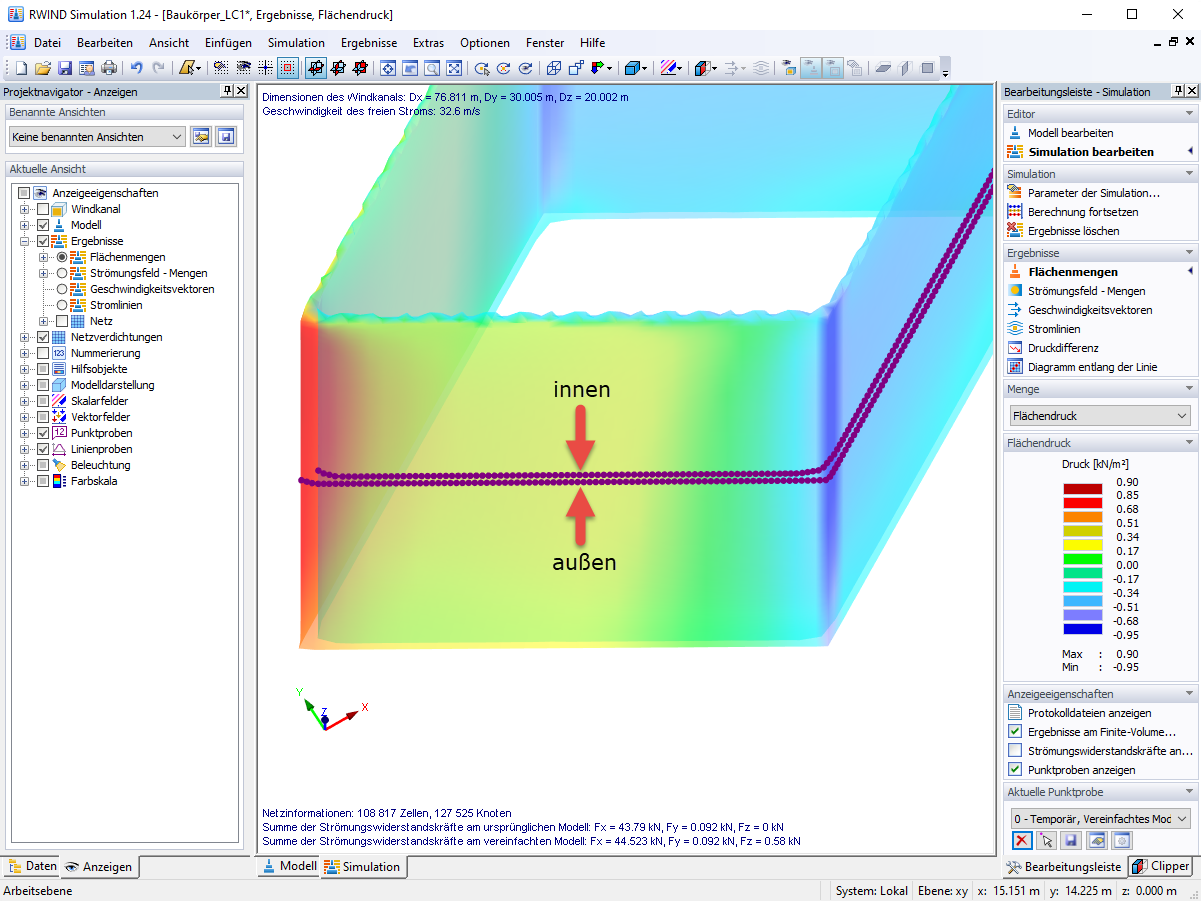Click the Zoom magnifier toolbar icon

432,68
